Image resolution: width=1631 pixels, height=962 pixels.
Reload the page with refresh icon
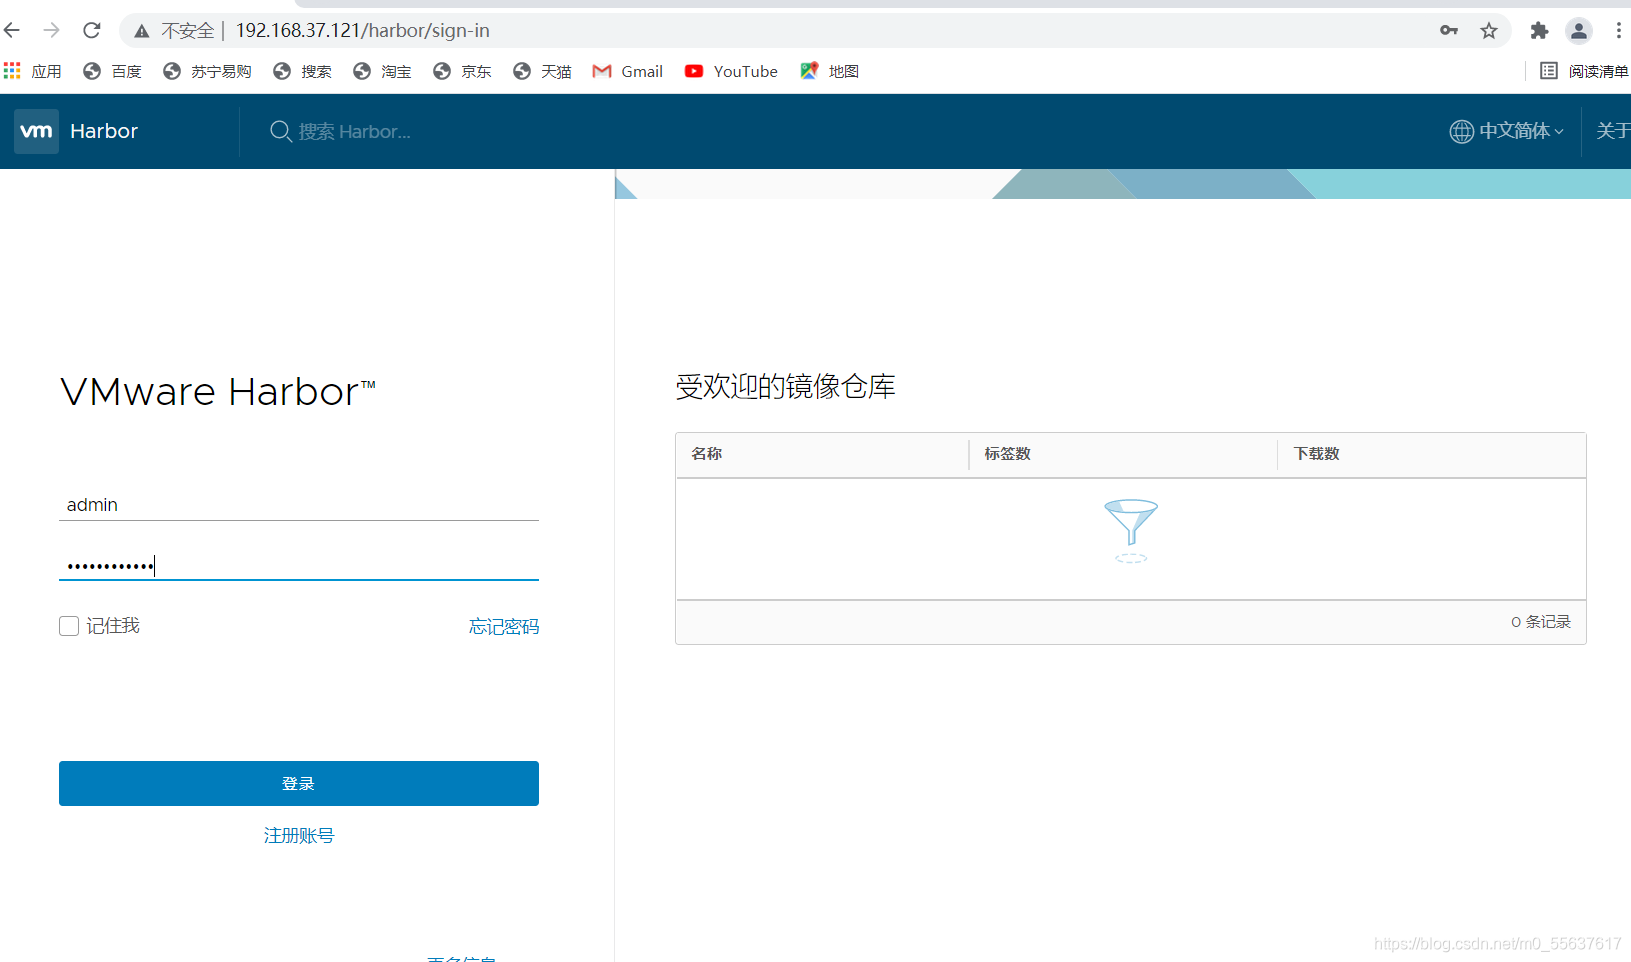(92, 30)
